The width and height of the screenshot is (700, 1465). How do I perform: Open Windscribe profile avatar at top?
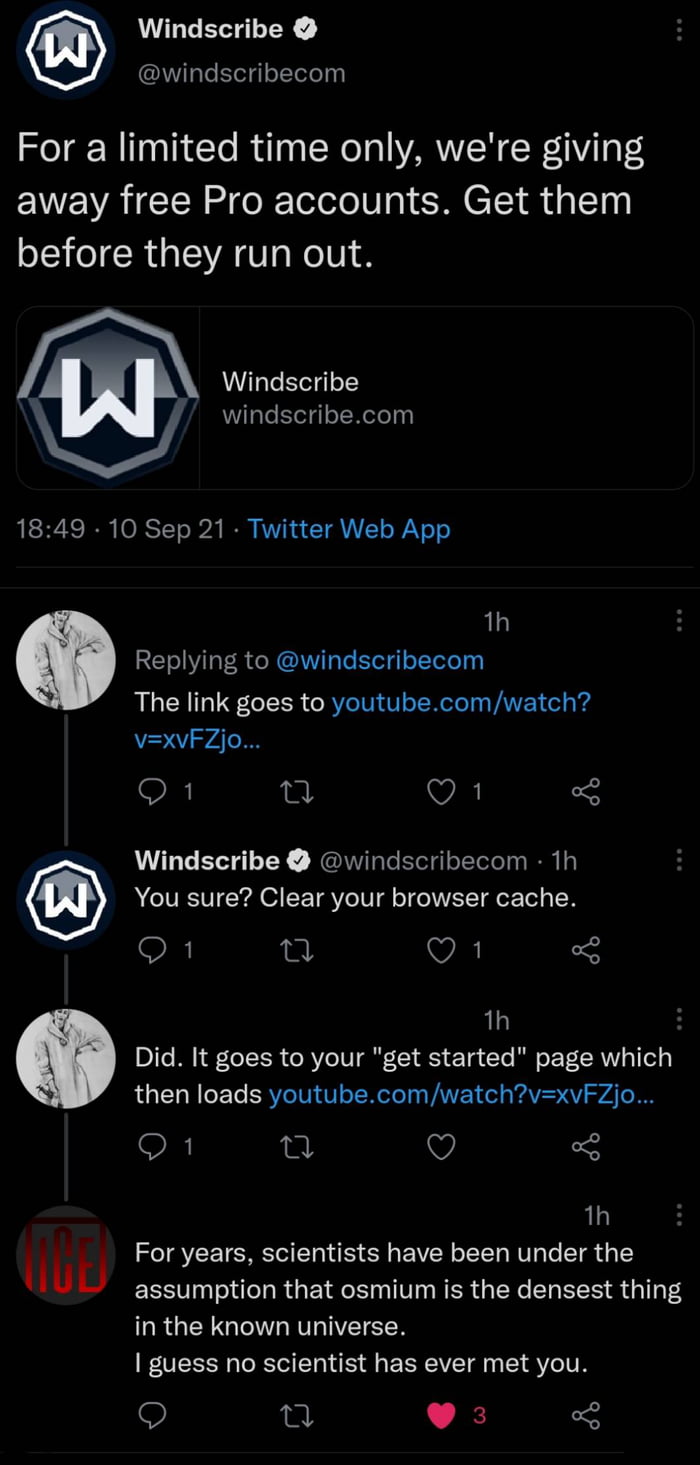pos(67,49)
